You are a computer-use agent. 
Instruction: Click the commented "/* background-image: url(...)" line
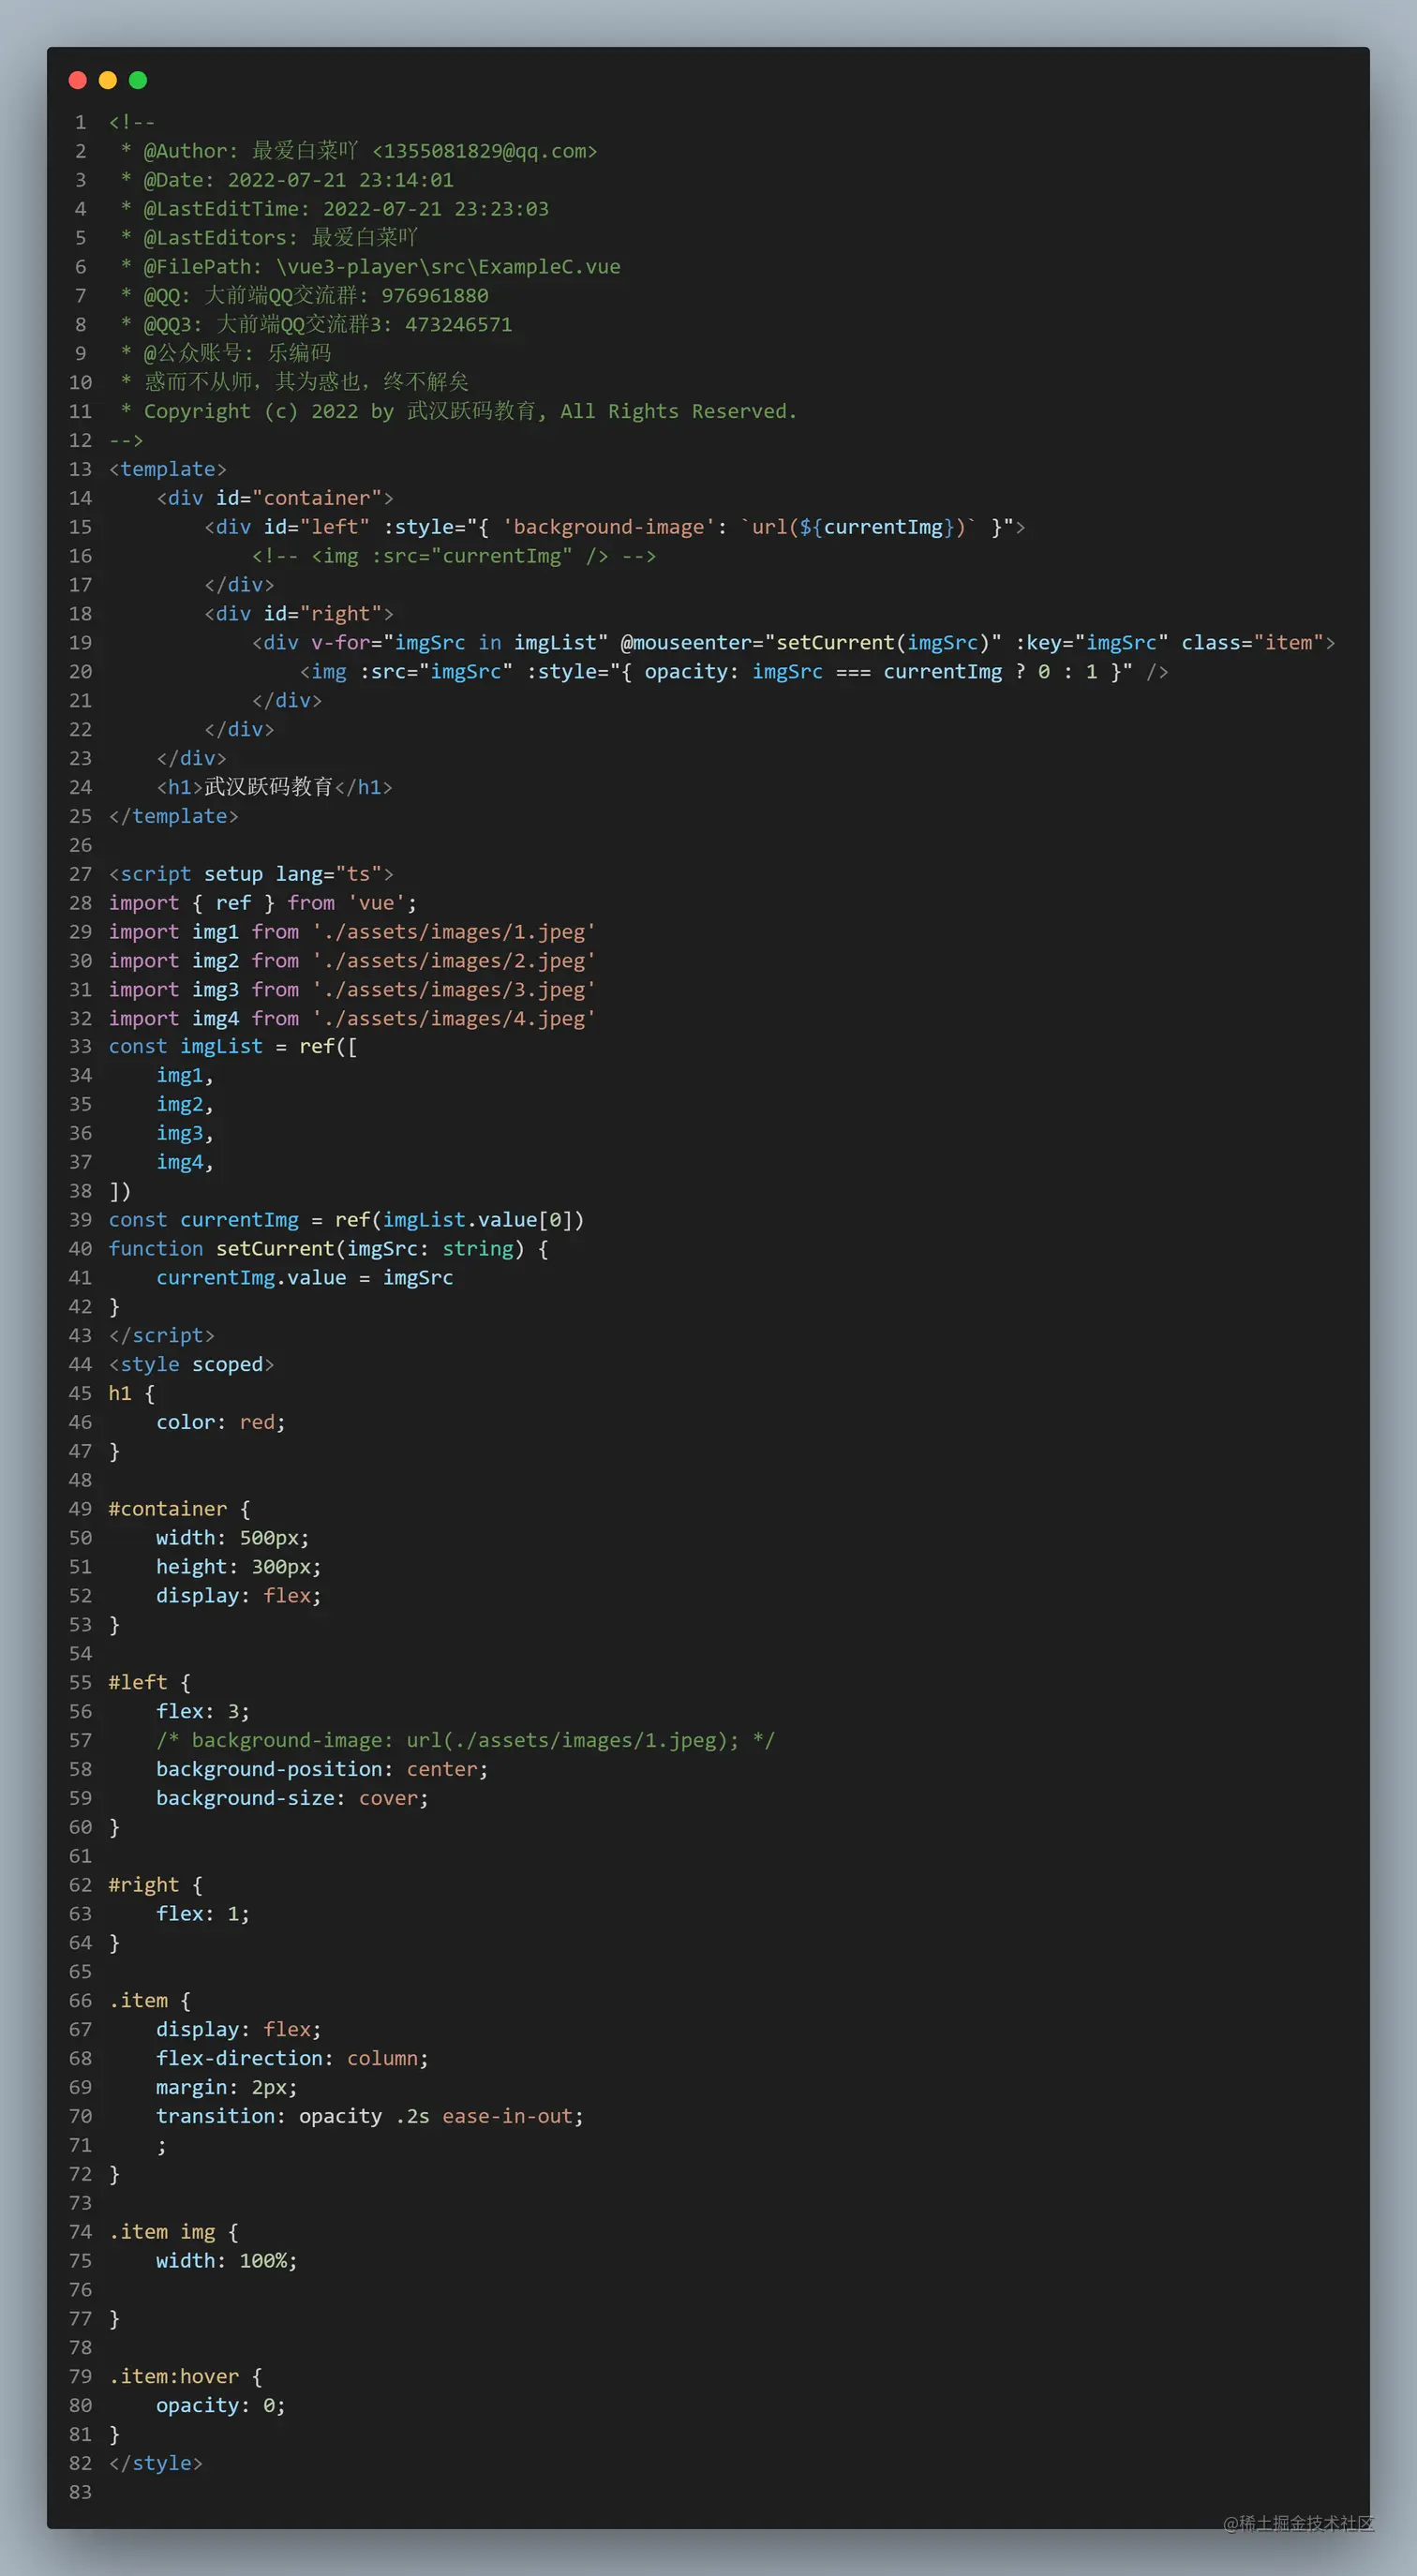coord(466,1741)
